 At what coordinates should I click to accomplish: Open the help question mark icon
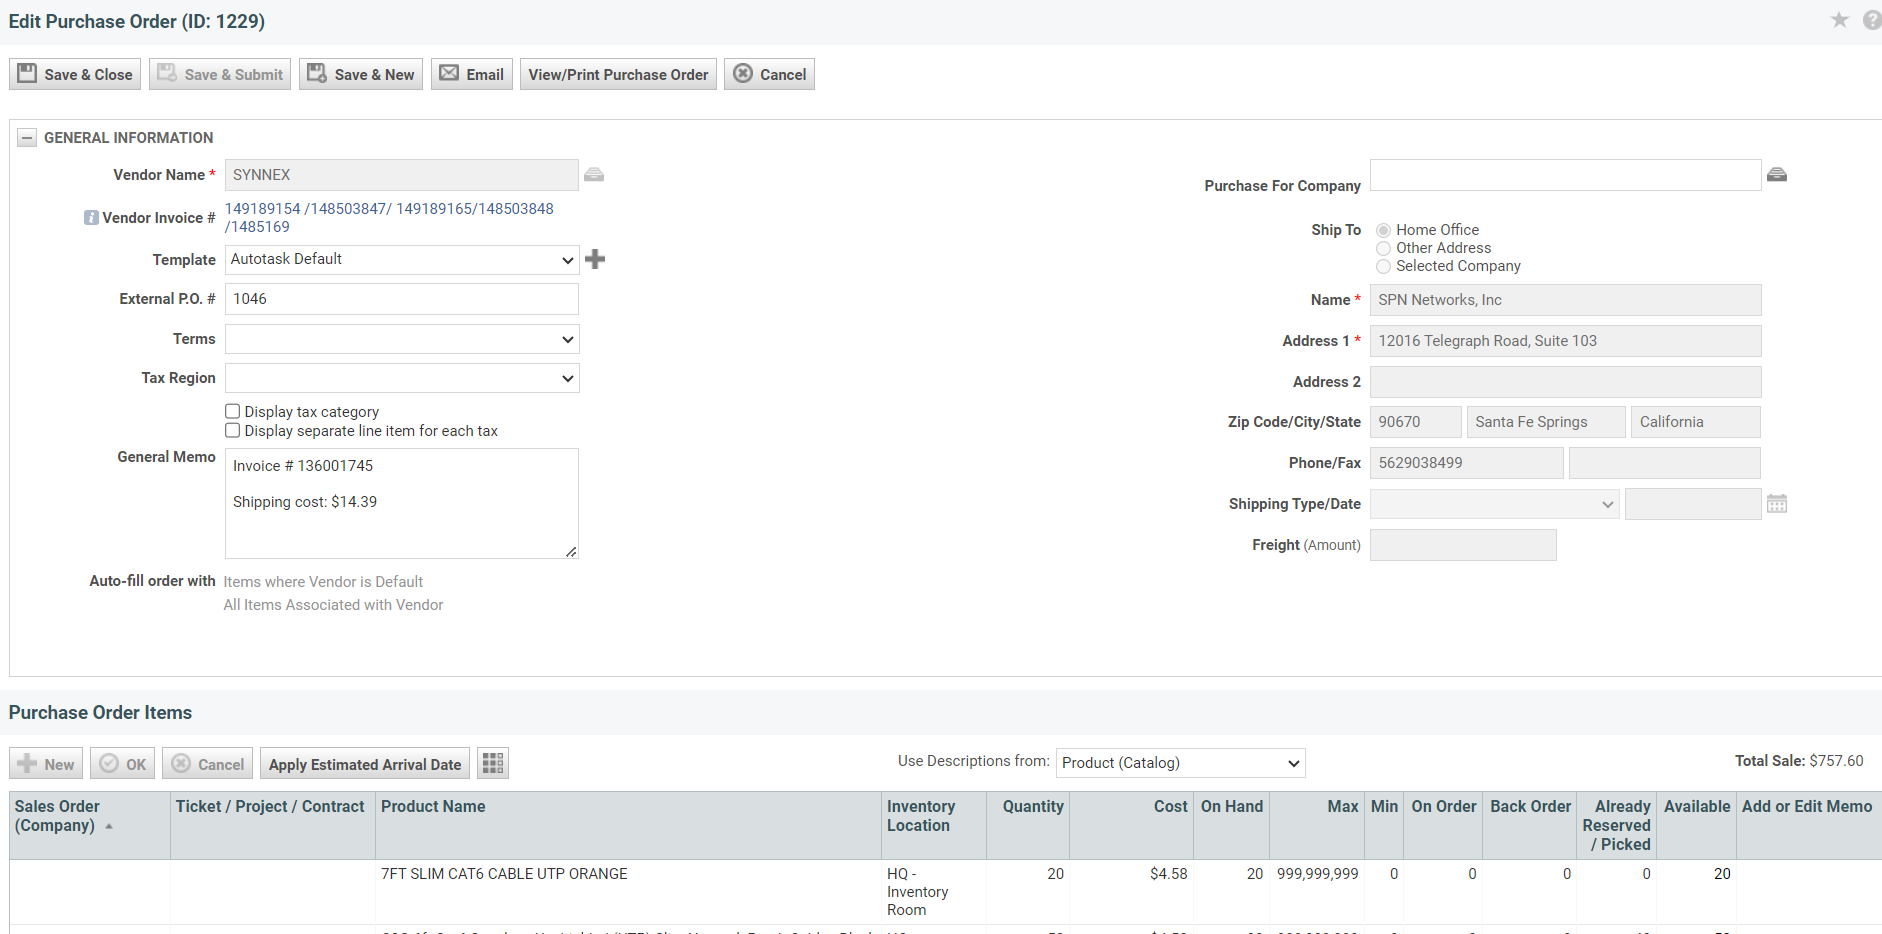(x=1872, y=20)
